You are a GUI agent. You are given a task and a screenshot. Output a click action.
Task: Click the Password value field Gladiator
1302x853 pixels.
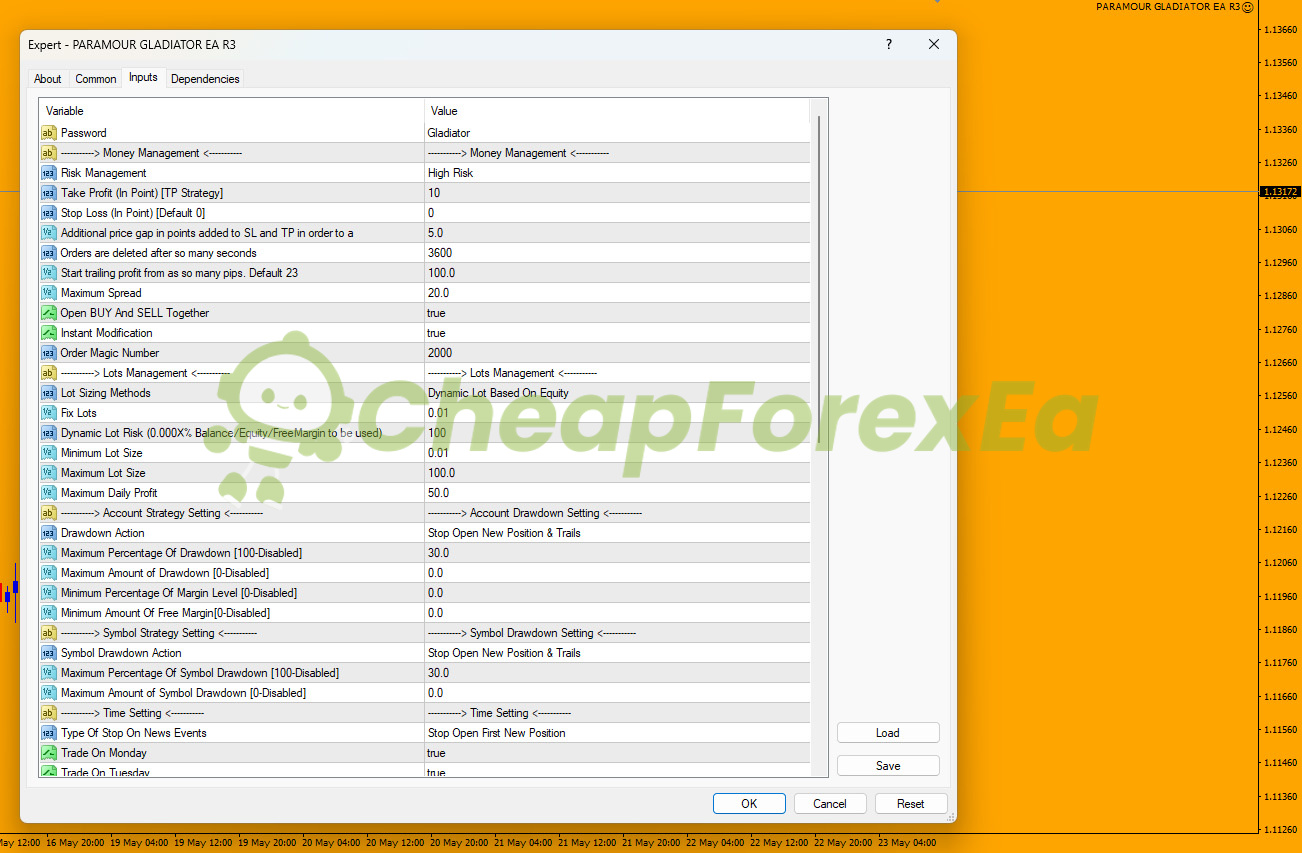(x=617, y=133)
